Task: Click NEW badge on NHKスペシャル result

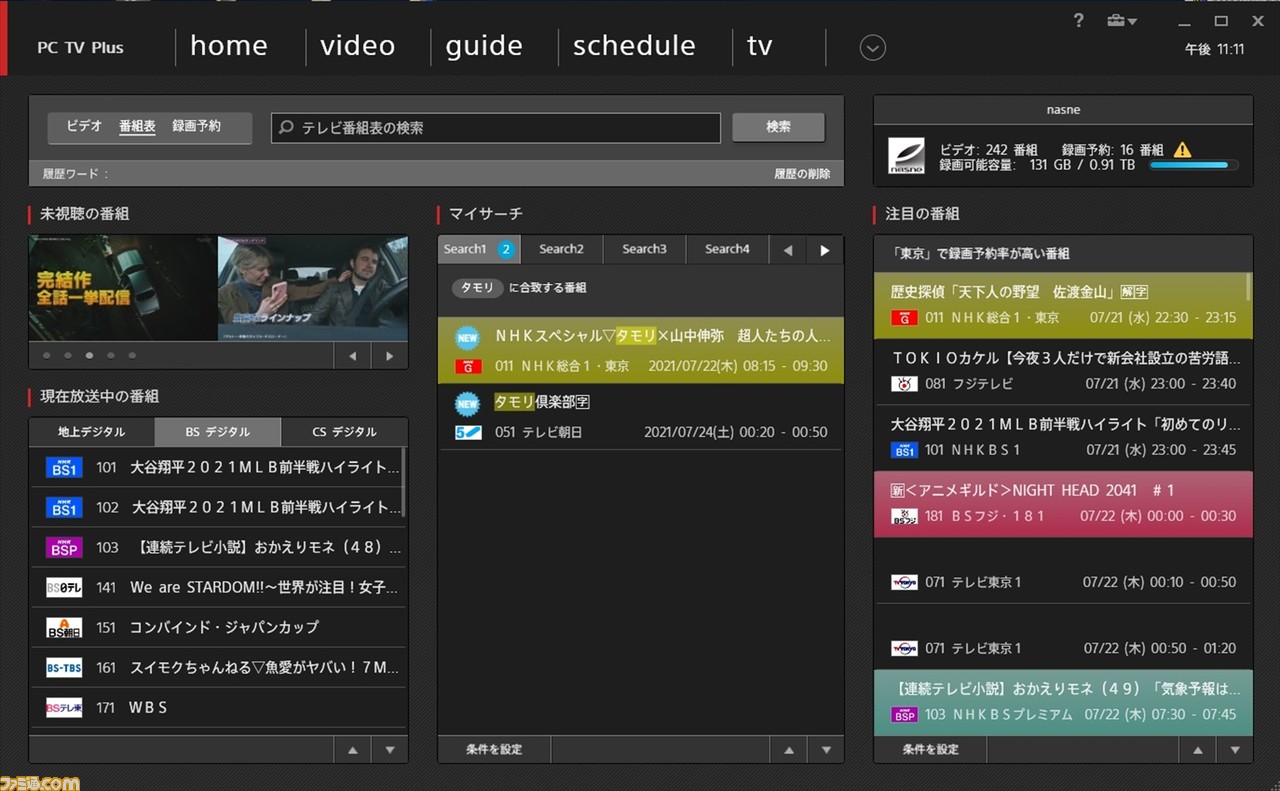Action: 467,337
